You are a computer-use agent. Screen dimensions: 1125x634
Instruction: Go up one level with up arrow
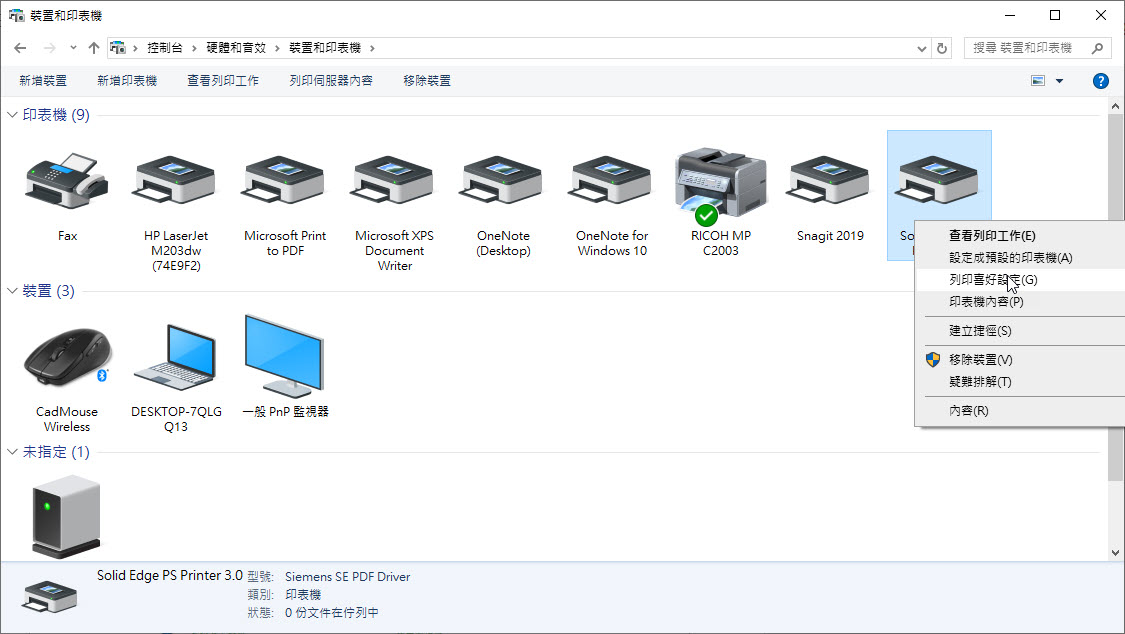tap(94, 48)
